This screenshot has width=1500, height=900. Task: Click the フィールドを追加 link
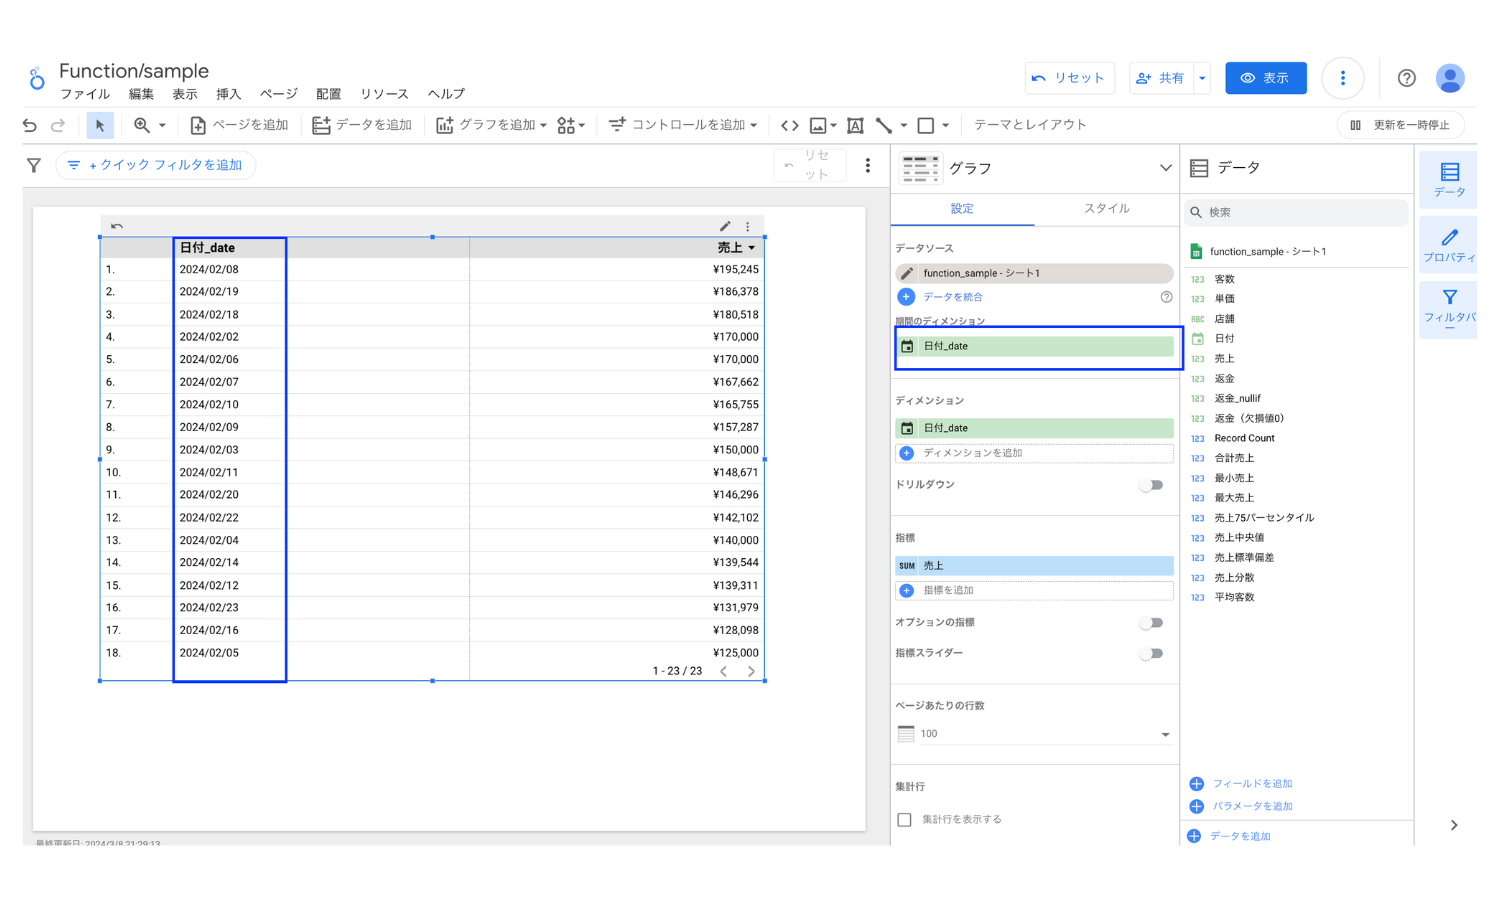1252,783
